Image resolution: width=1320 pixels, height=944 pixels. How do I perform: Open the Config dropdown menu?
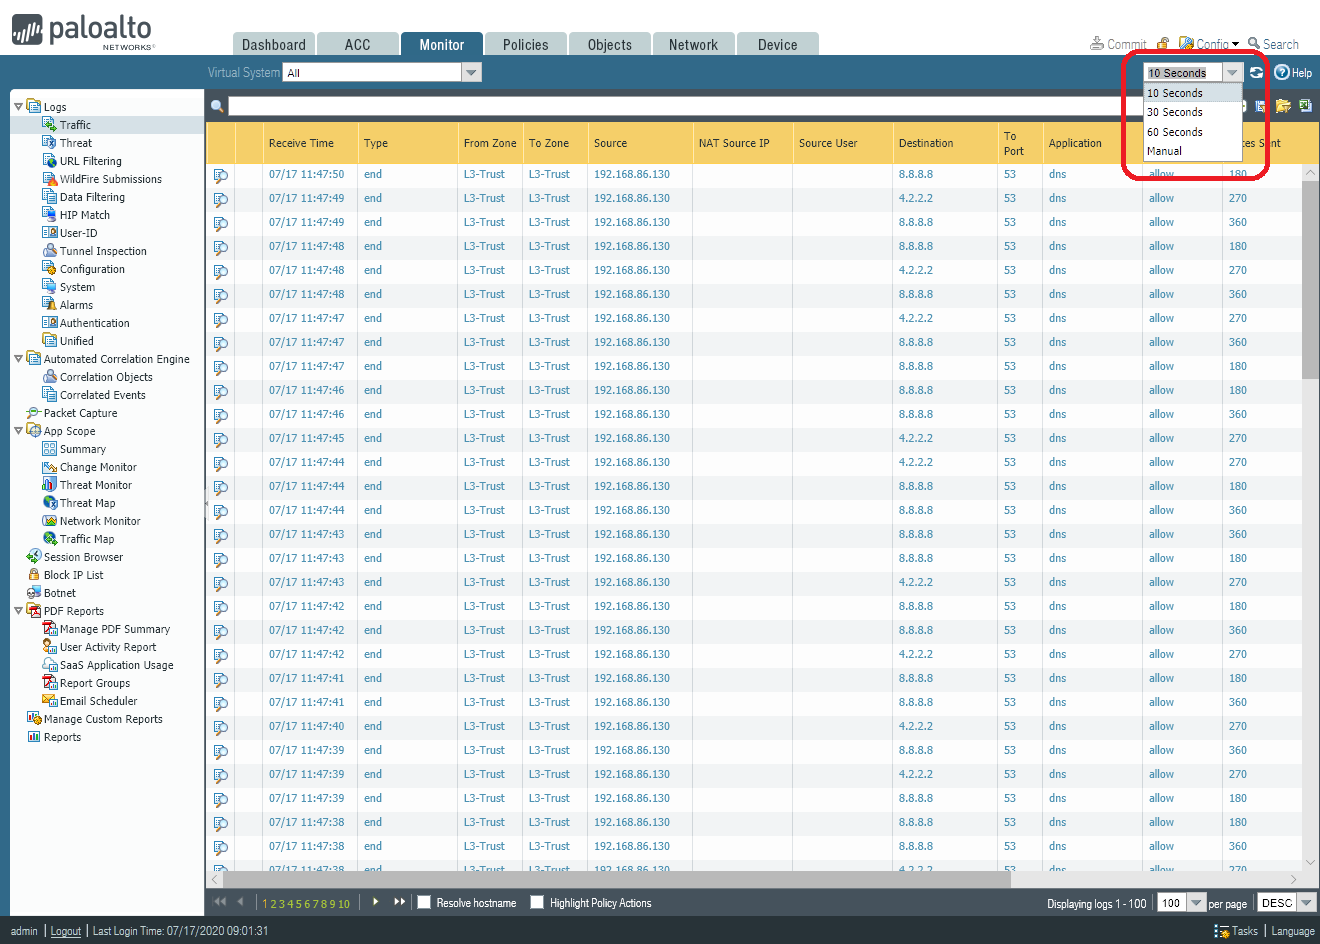point(1210,44)
